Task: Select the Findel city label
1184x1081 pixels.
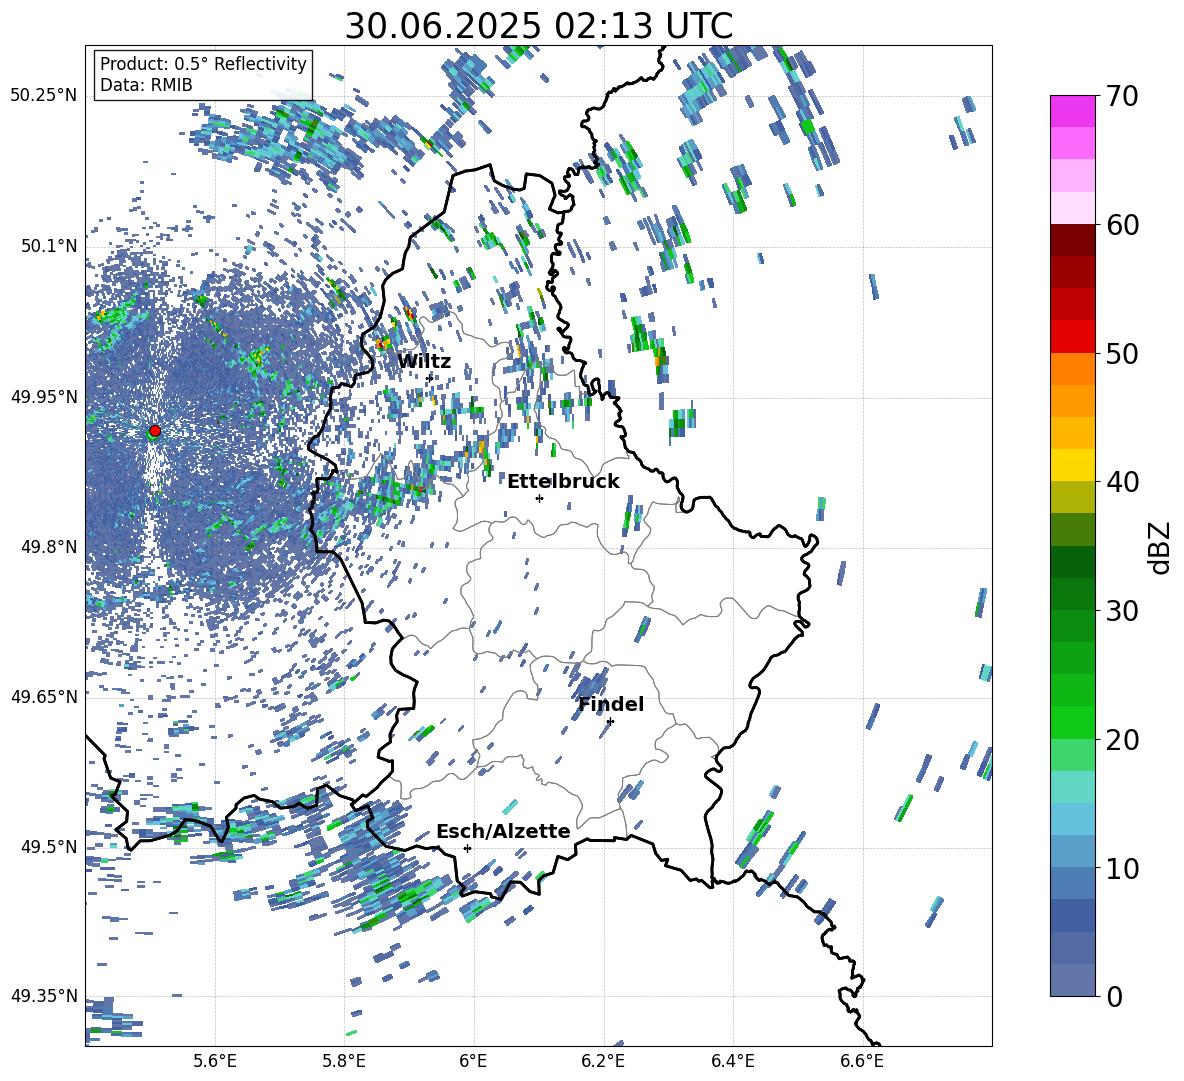Action: tap(611, 704)
